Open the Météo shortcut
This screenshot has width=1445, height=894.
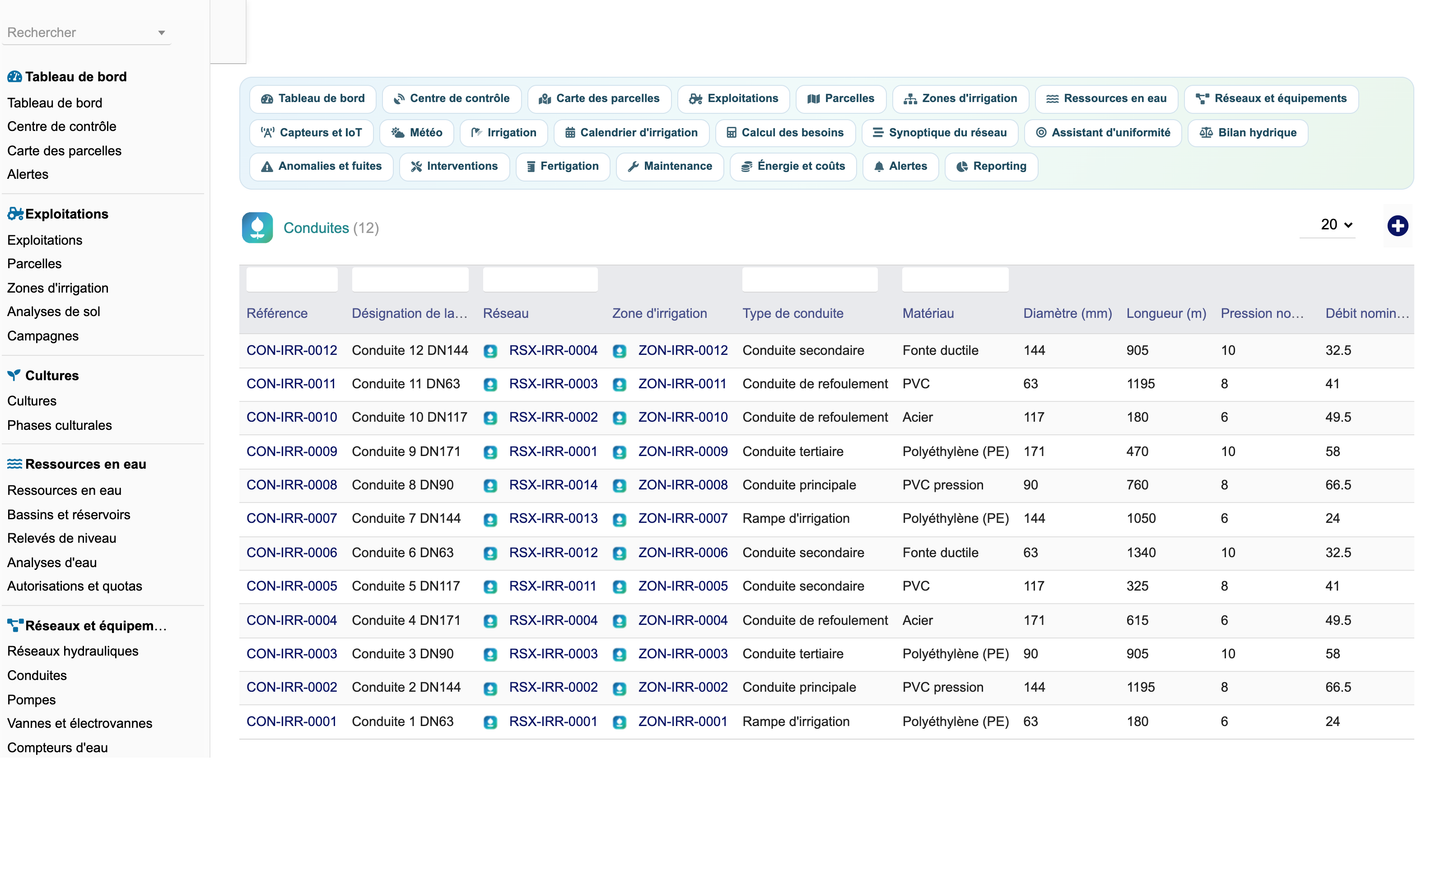417,133
